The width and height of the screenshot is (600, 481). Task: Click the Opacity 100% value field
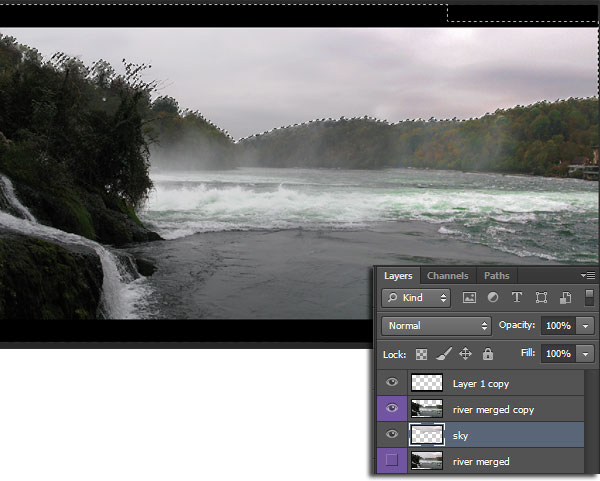click(x=558, y=326)
